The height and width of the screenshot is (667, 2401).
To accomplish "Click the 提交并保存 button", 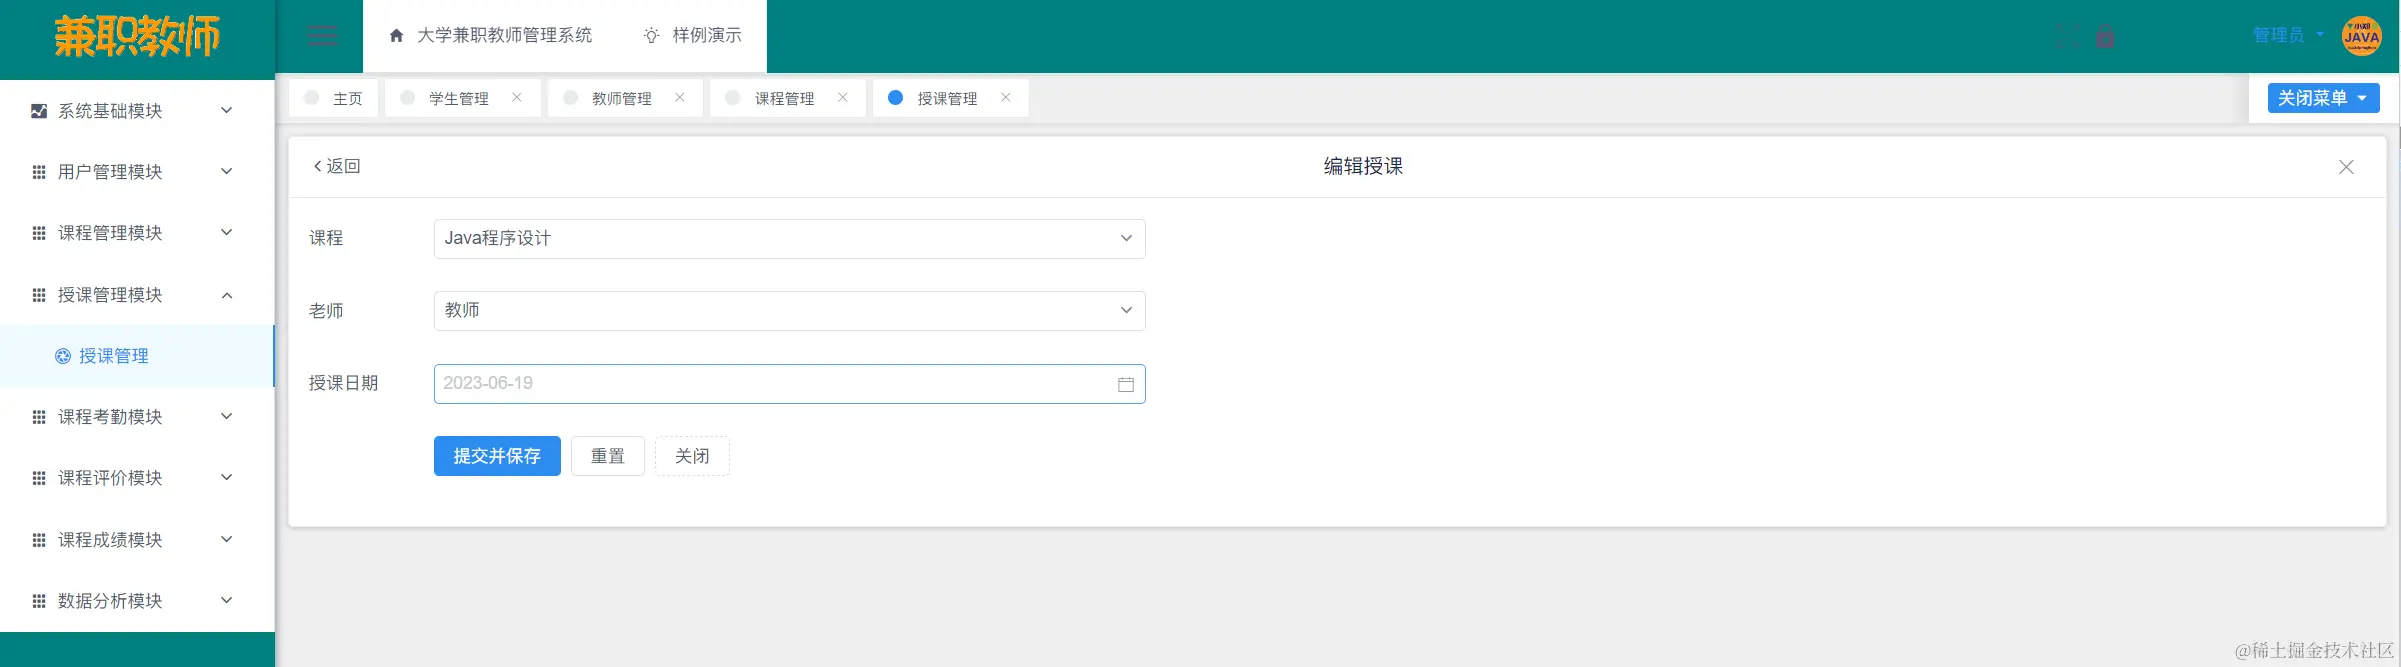I will [x=497, y=456].
